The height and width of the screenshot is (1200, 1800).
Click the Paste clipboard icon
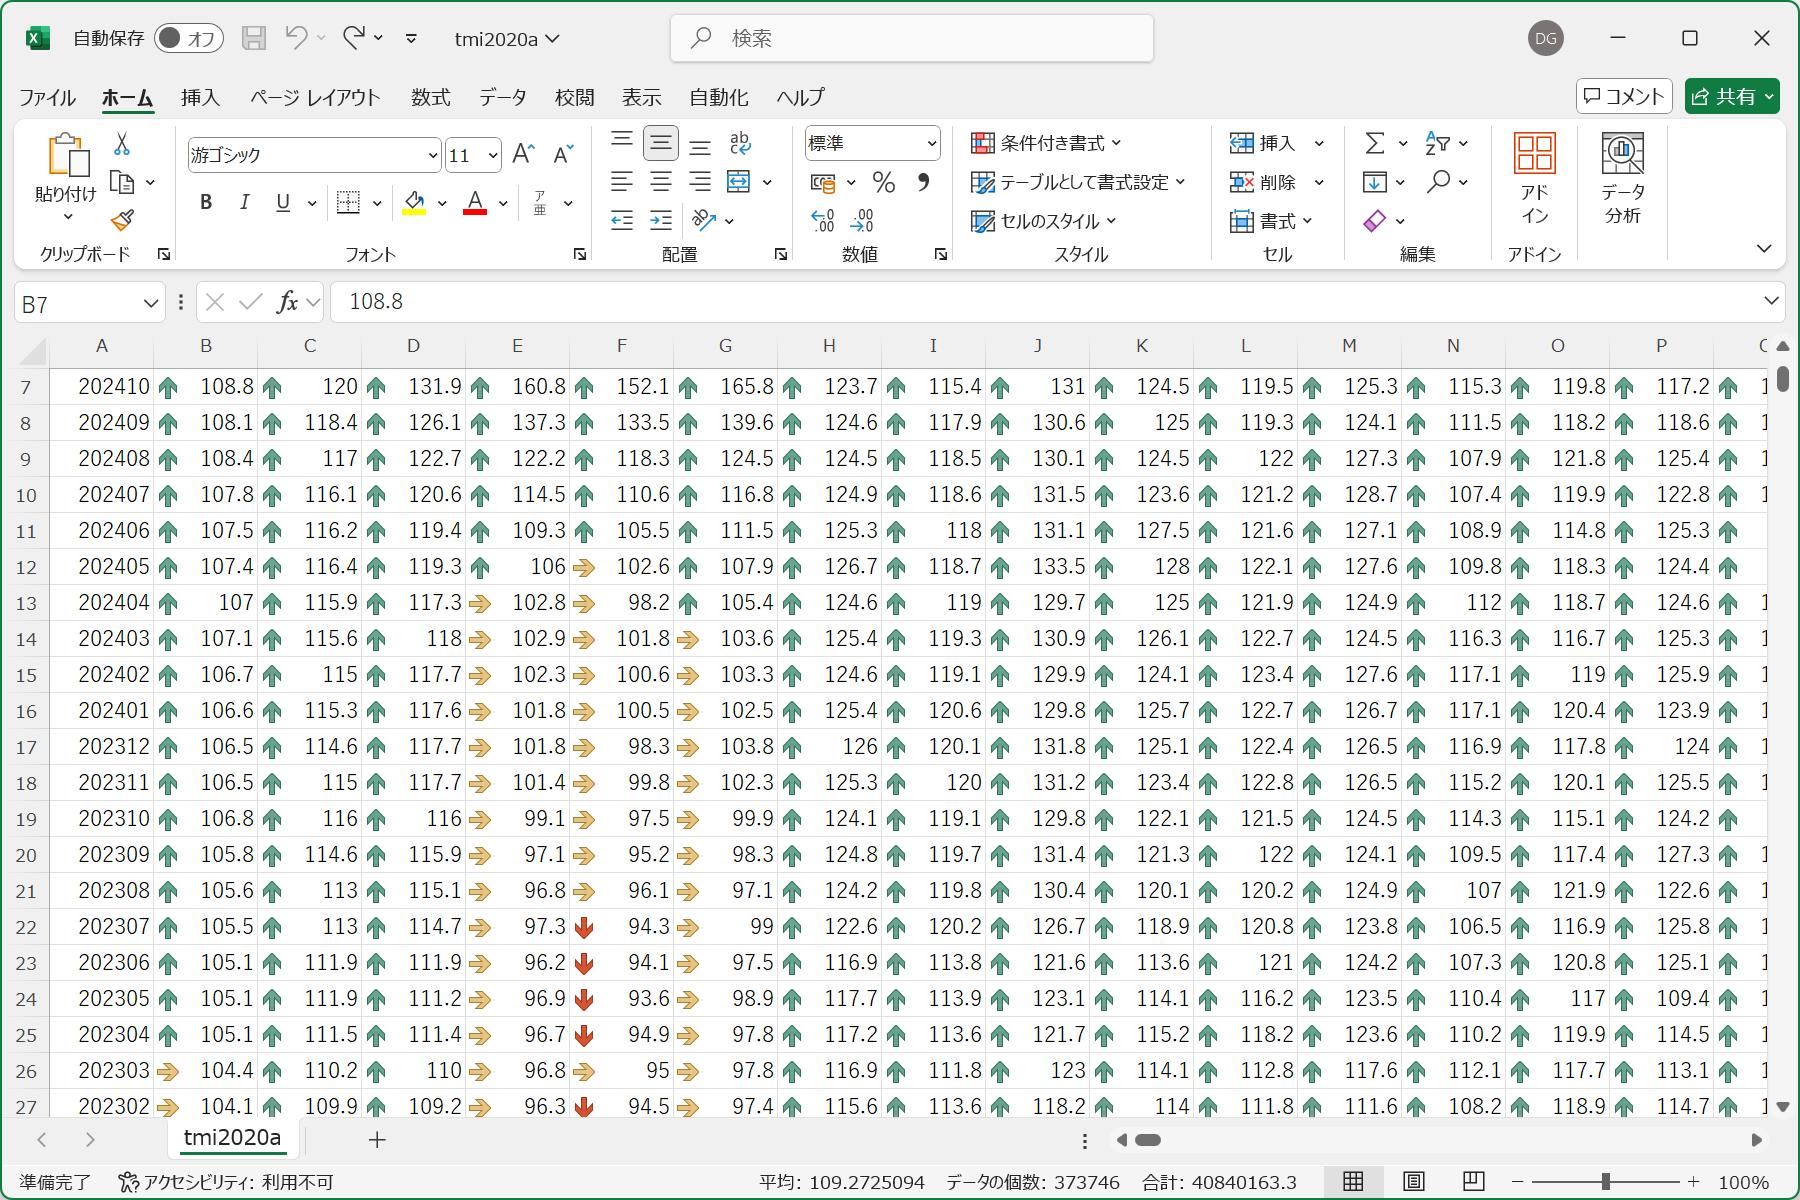[x=67, y=157]
